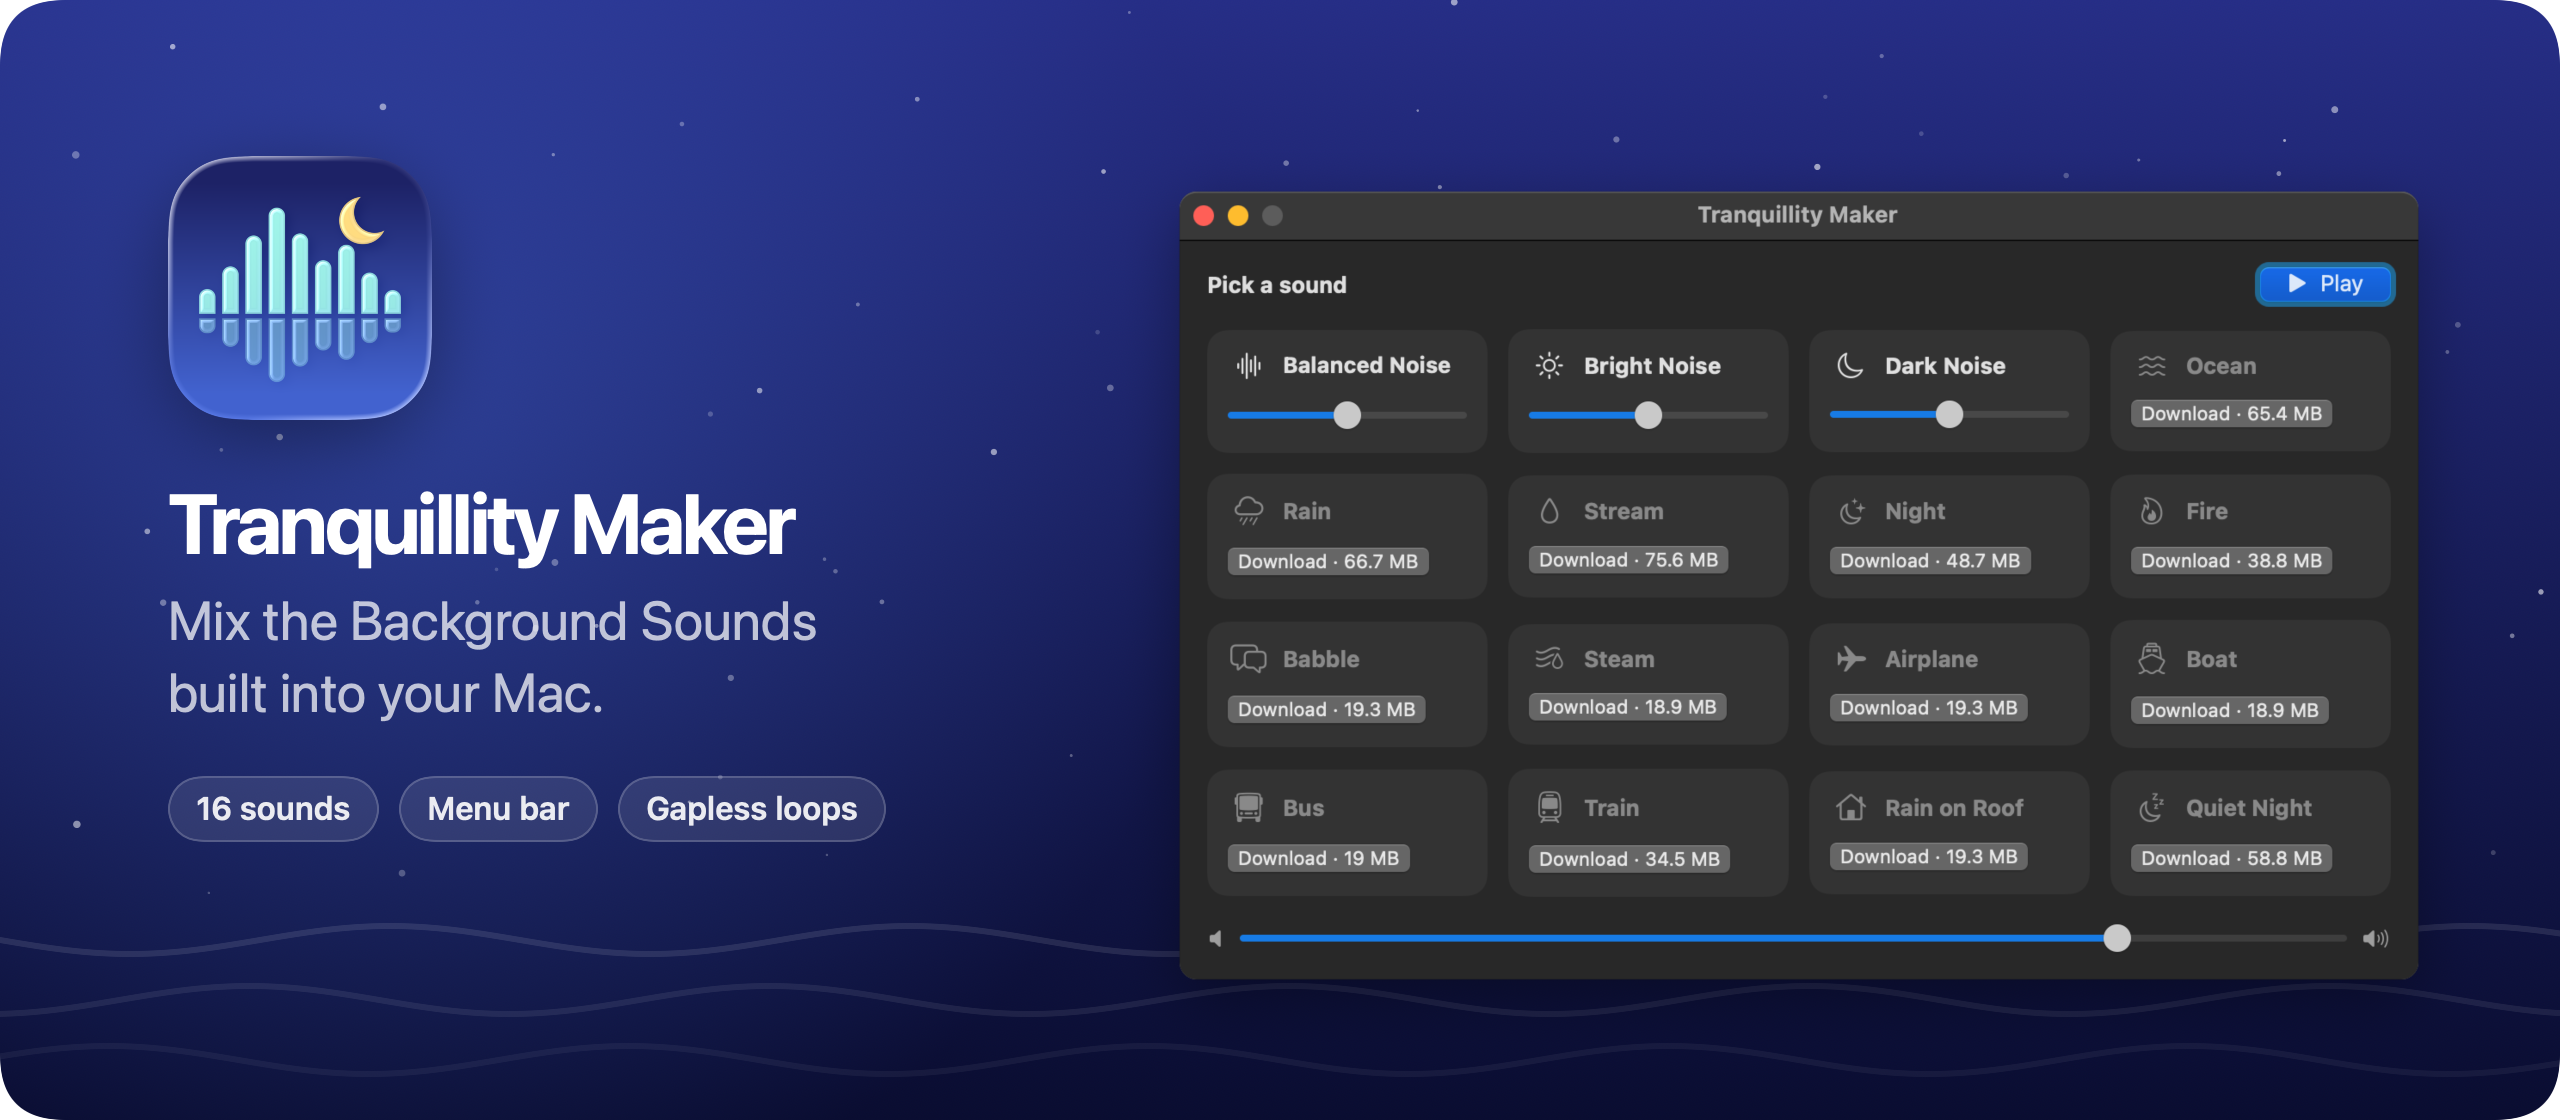
Task: Click the Fire flame icon
Action: click(2151, 511)
